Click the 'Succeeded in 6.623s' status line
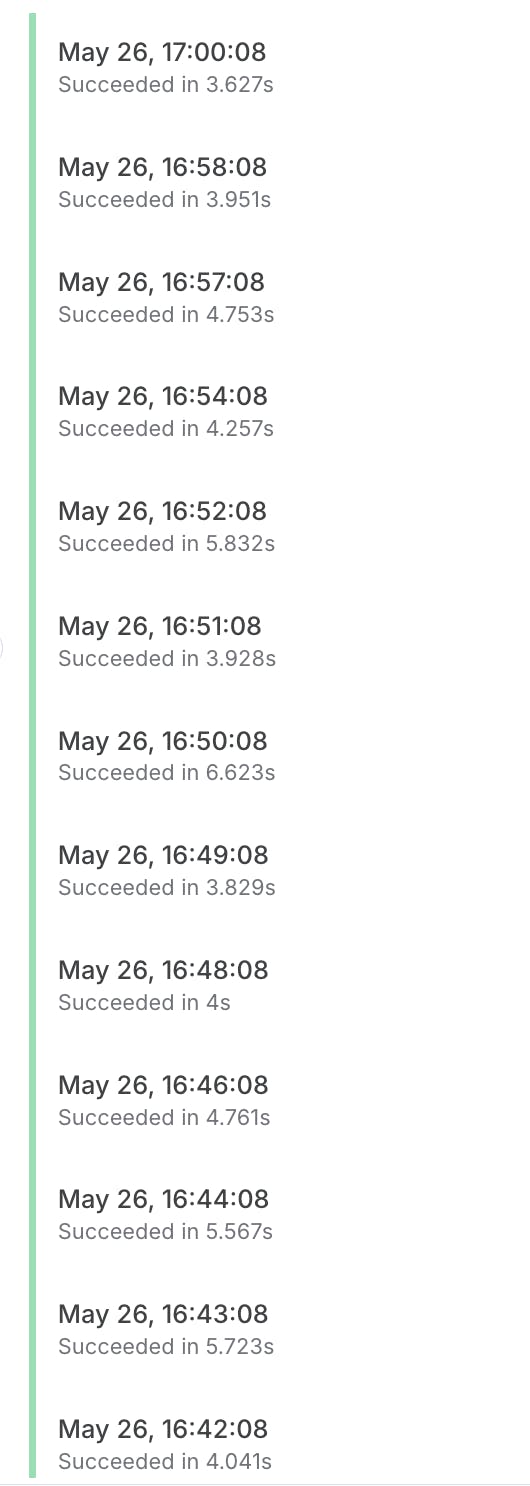Image resolution: width=530 pixels, height=1486 pixels. [167, 773]
